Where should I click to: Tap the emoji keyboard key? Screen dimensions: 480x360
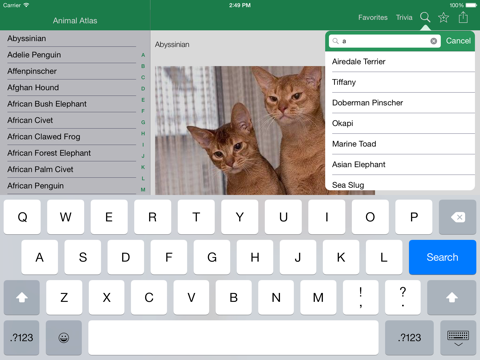64,338
